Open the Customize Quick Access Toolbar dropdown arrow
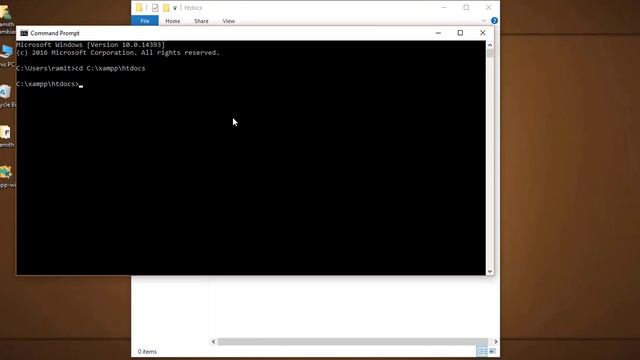 click(x=175, y=8)
